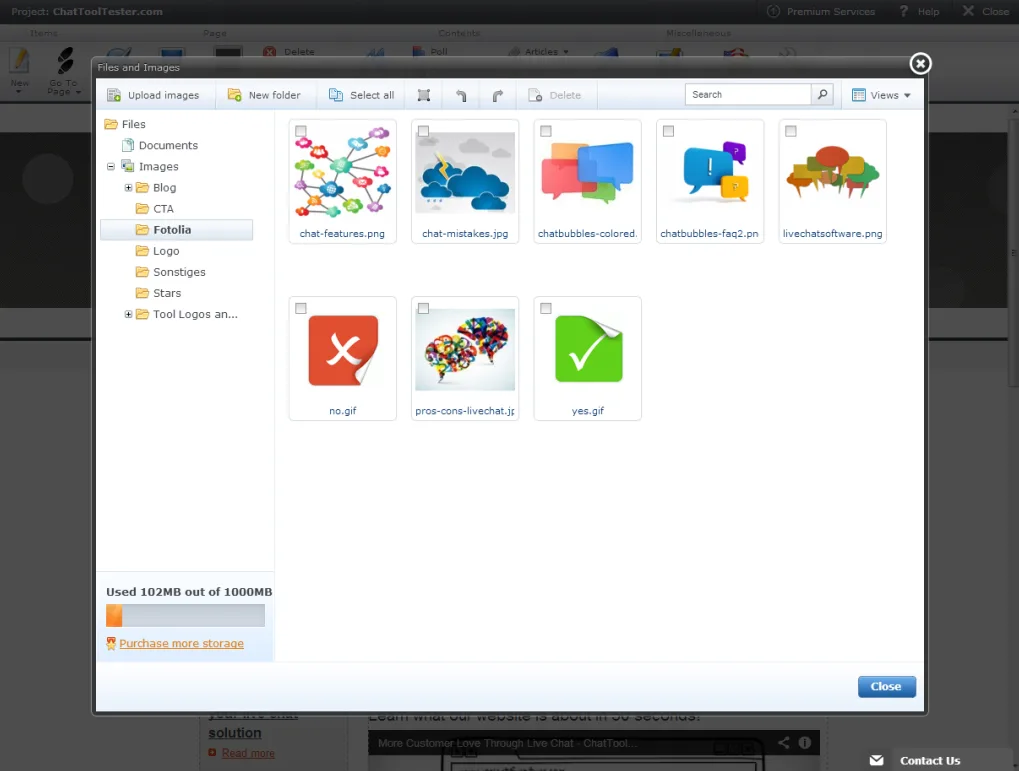This screenshot has height=771, width=1019.
Task: Click the Upload images button
Action: (153, 95)
